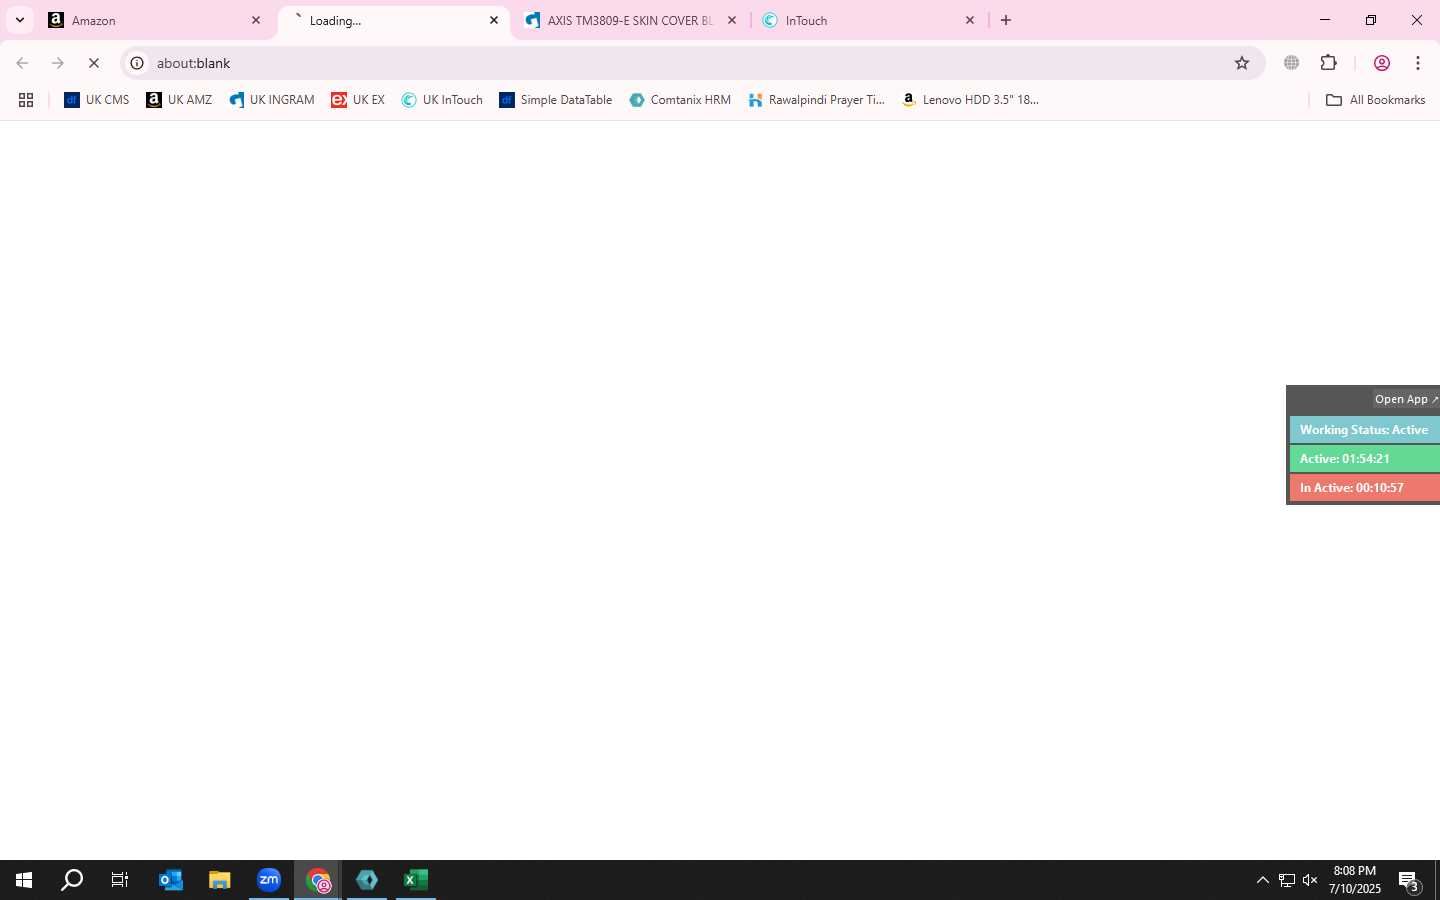Open the network status tray icon
The width and height of the screenshot is (1440, 900).
1287,880
